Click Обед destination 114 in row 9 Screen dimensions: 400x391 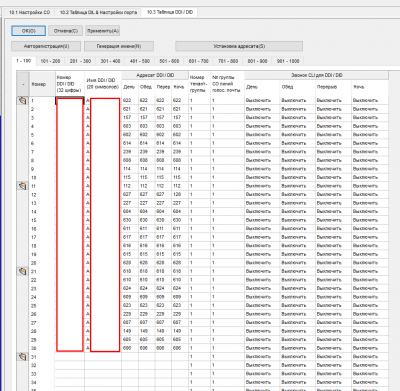[x=146, y=169]
